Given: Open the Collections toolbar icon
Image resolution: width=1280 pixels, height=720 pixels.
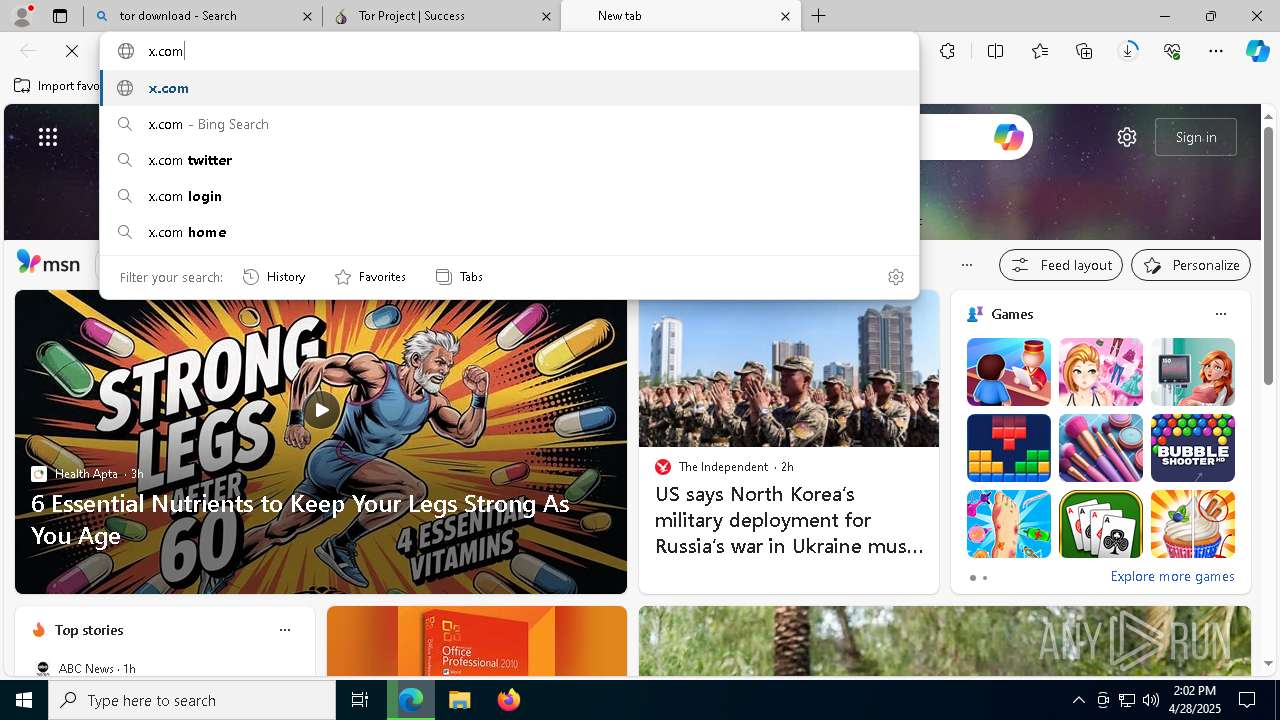Looking at the screenshot, I should 1084,51.
